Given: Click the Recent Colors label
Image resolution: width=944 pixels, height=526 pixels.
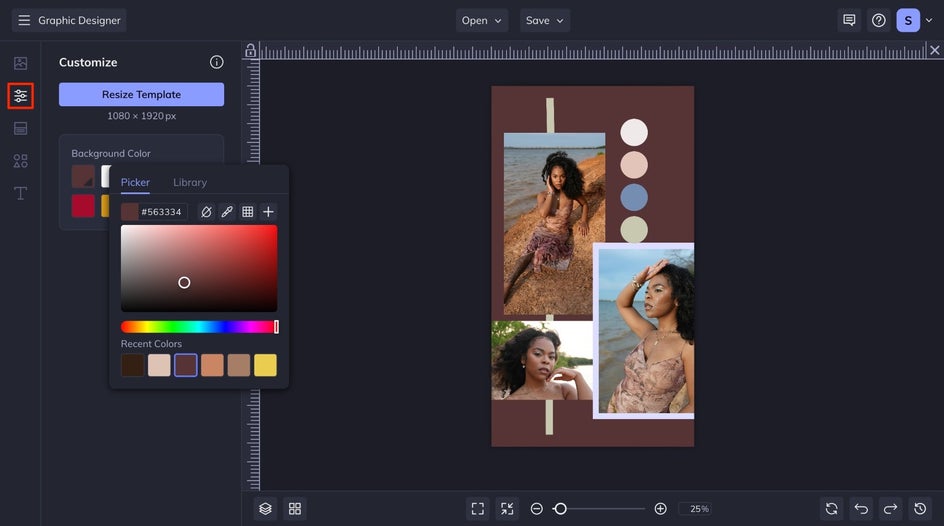Looking at the screenshot, I should pyautogui.click(x=151, y=344).
